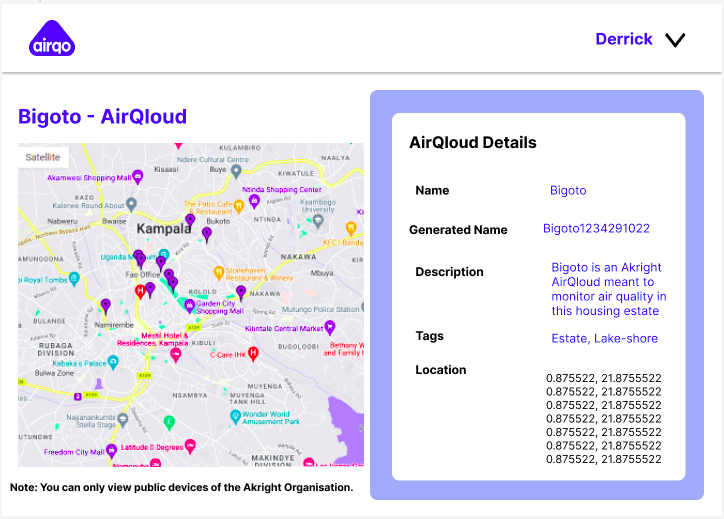This screenshot has height=519, width=724.
Task: Click the Kalerwe Round About map pin
Action: [x=132, y=204]
